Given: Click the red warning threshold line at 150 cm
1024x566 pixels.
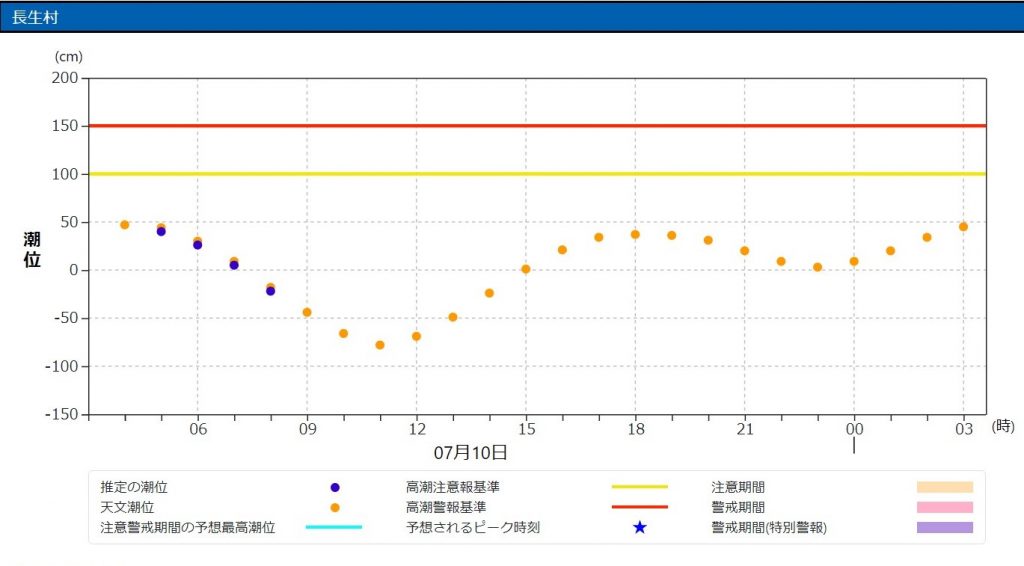Looking at the screenshot, I should [x=537, y=125].
